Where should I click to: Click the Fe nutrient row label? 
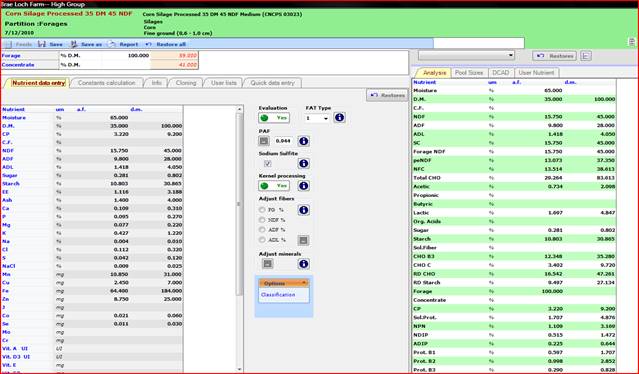(x=5, y=291)
